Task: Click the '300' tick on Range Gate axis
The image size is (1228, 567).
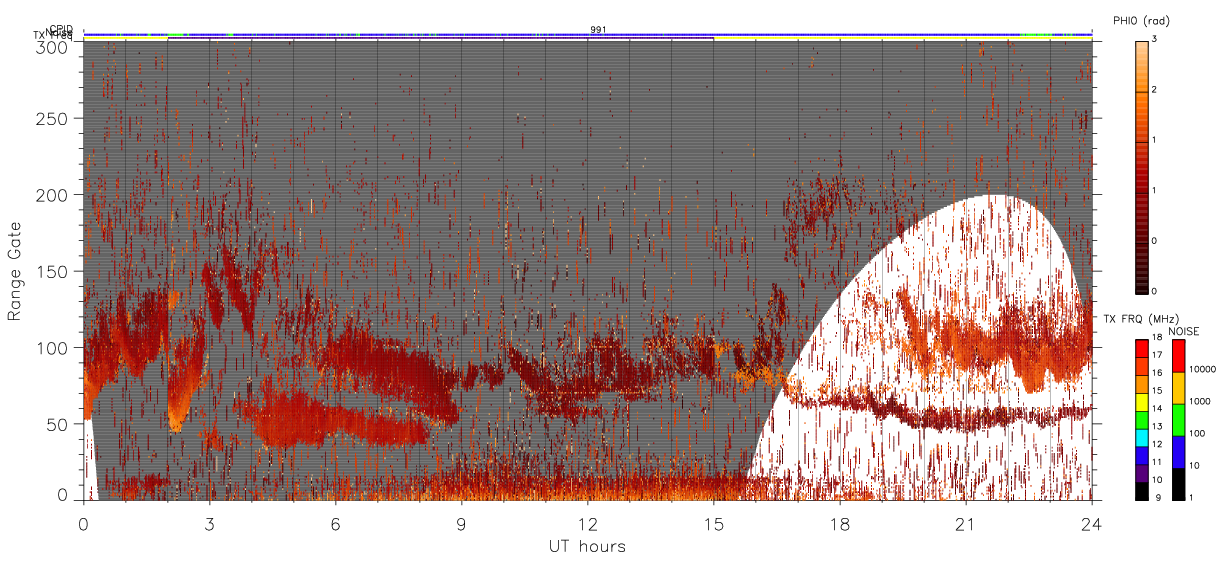Action: [x=54, y=47]
